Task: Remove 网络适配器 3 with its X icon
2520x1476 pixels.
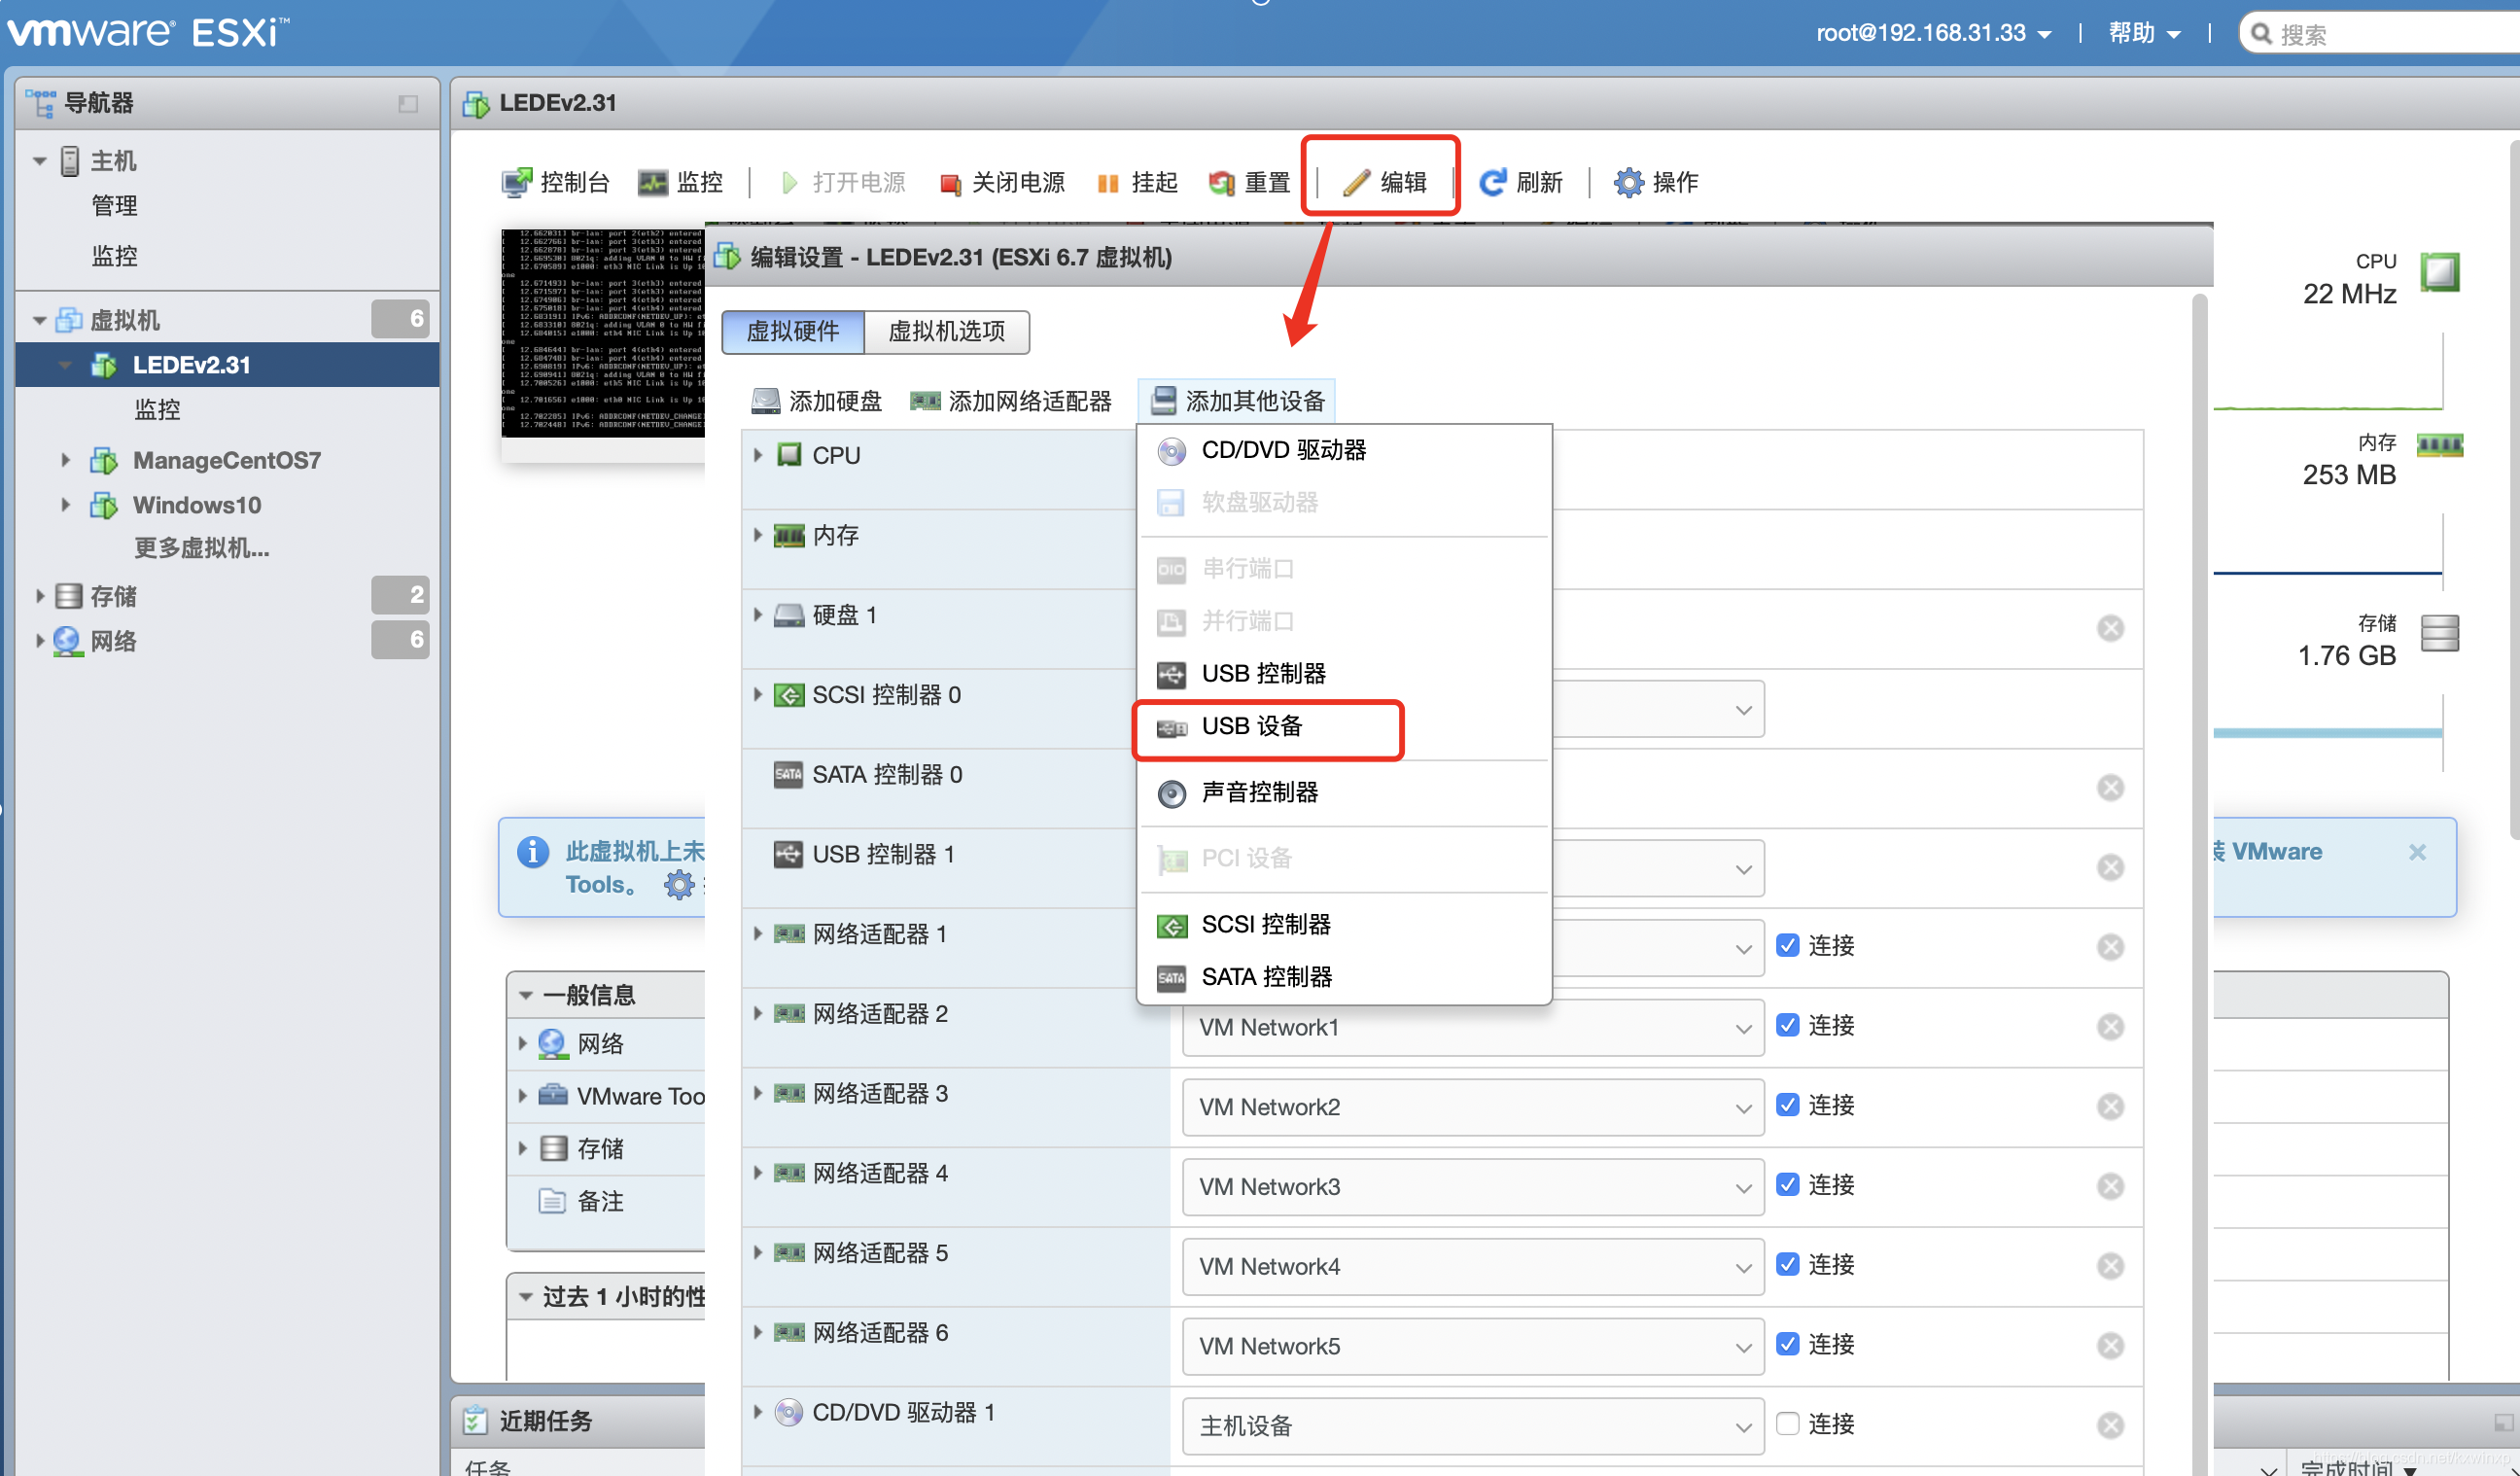Action: coord(2110,1106)
